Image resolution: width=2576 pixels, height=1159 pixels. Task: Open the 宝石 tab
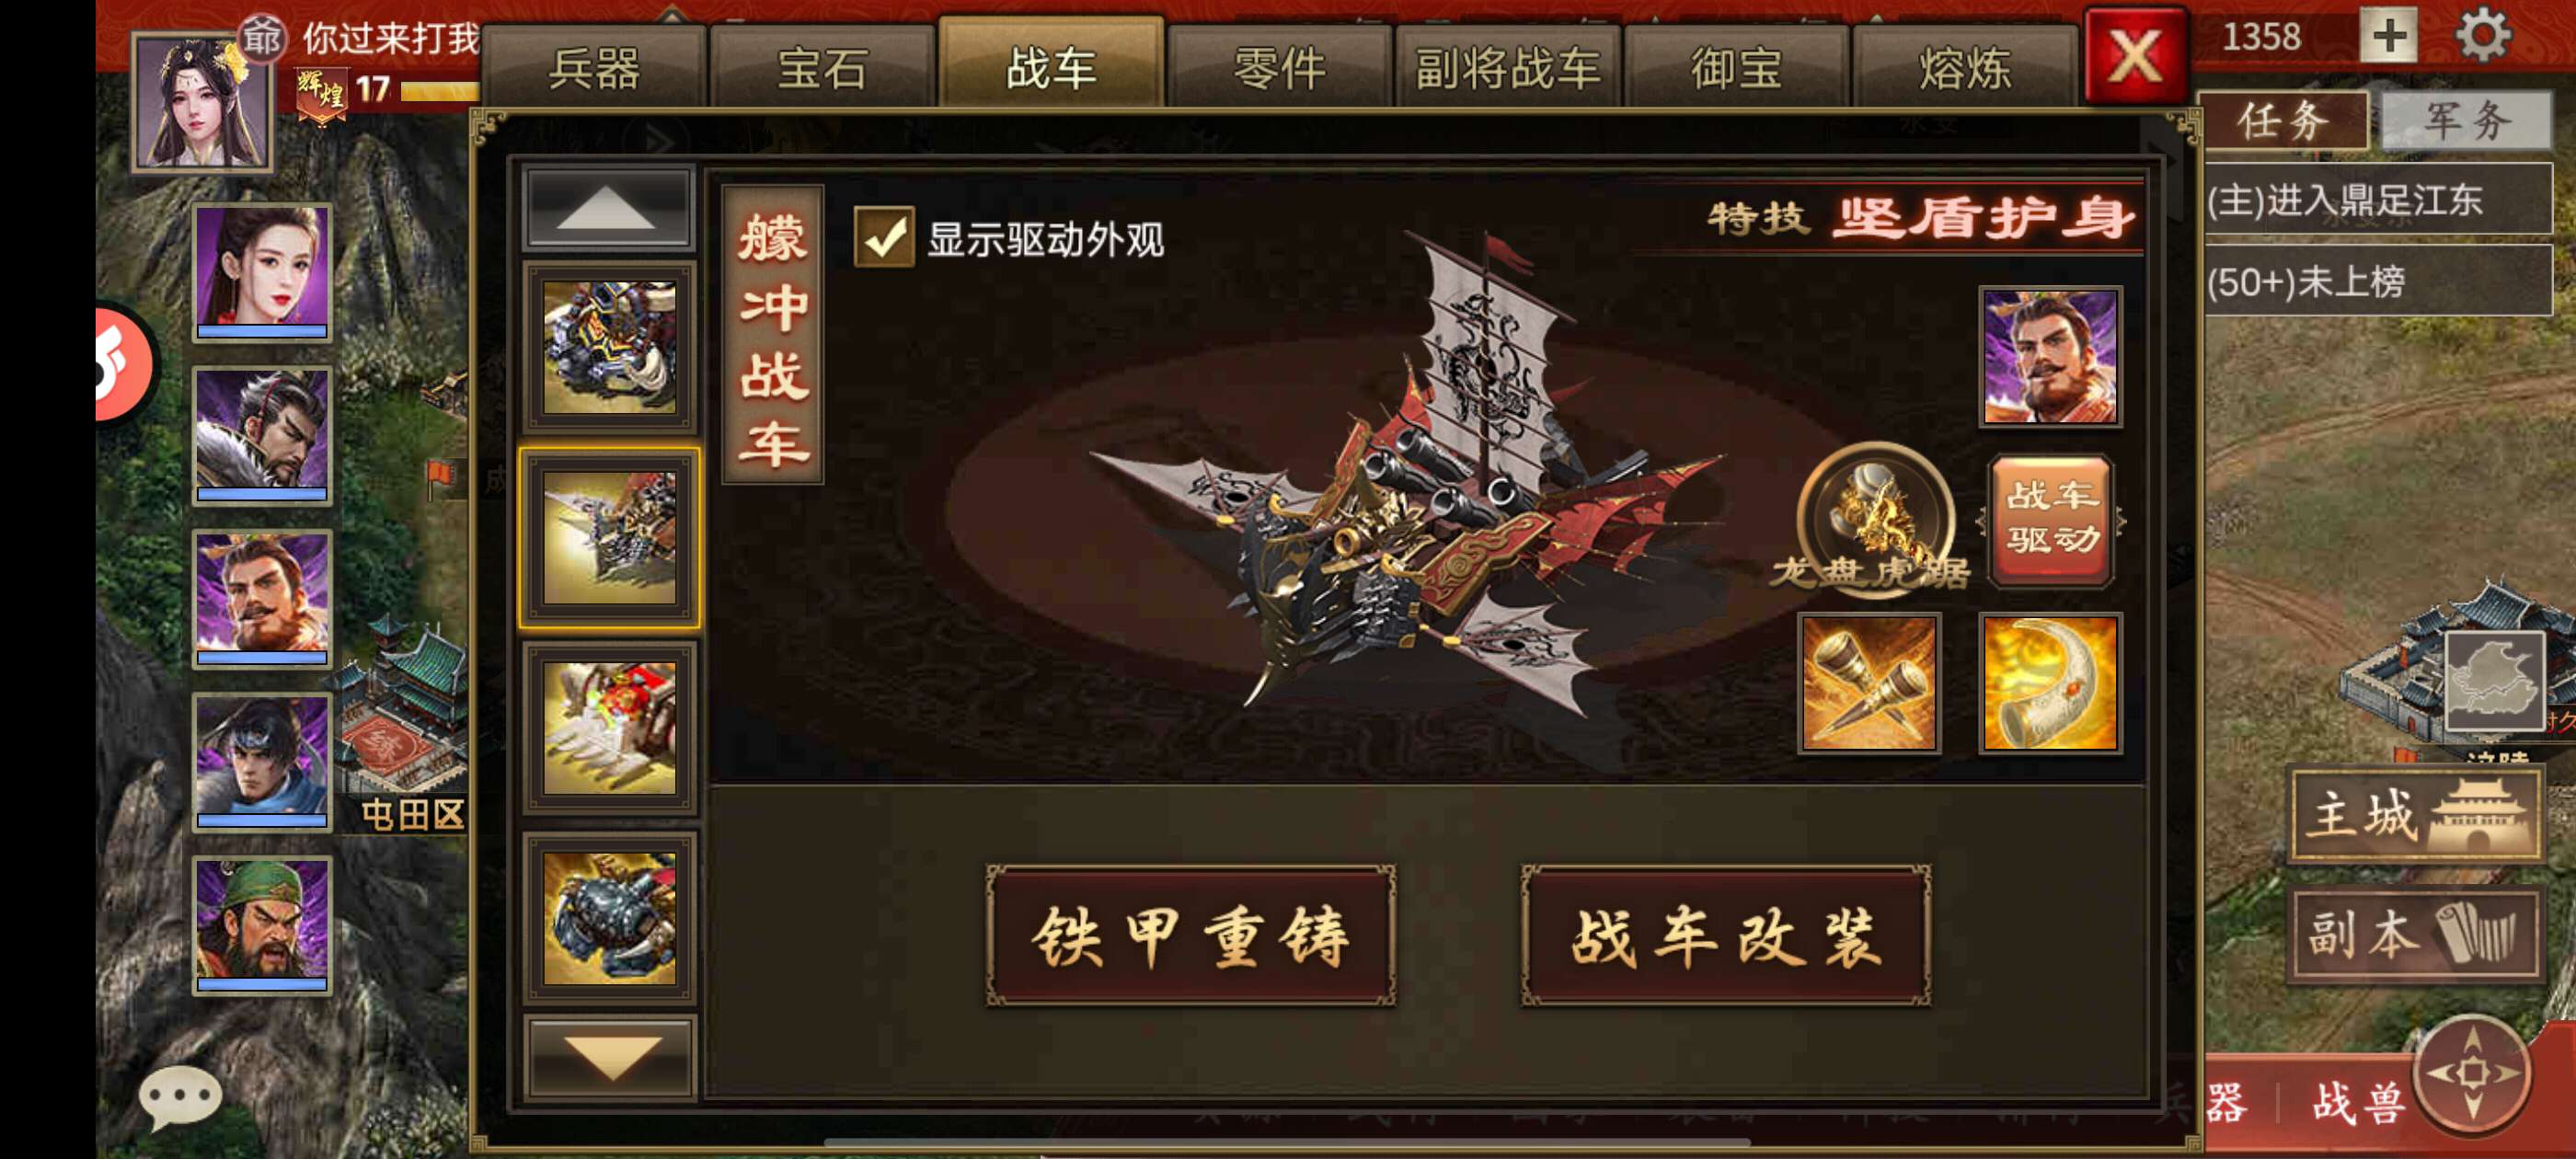click(822, 68)
